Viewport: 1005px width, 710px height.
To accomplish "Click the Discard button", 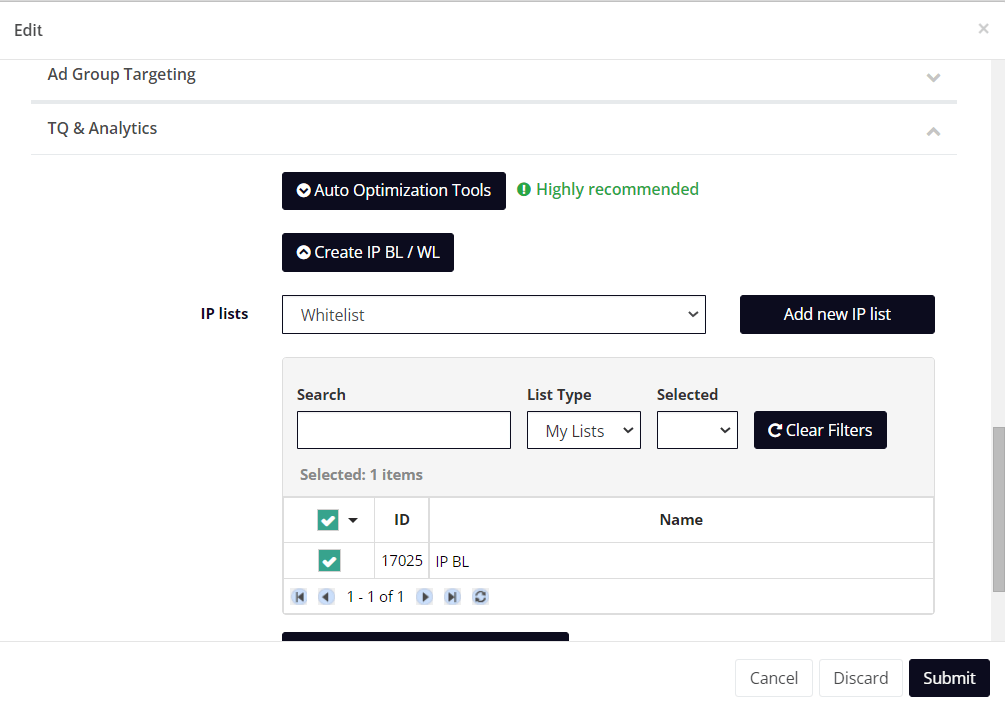I will tap(861, 678).
